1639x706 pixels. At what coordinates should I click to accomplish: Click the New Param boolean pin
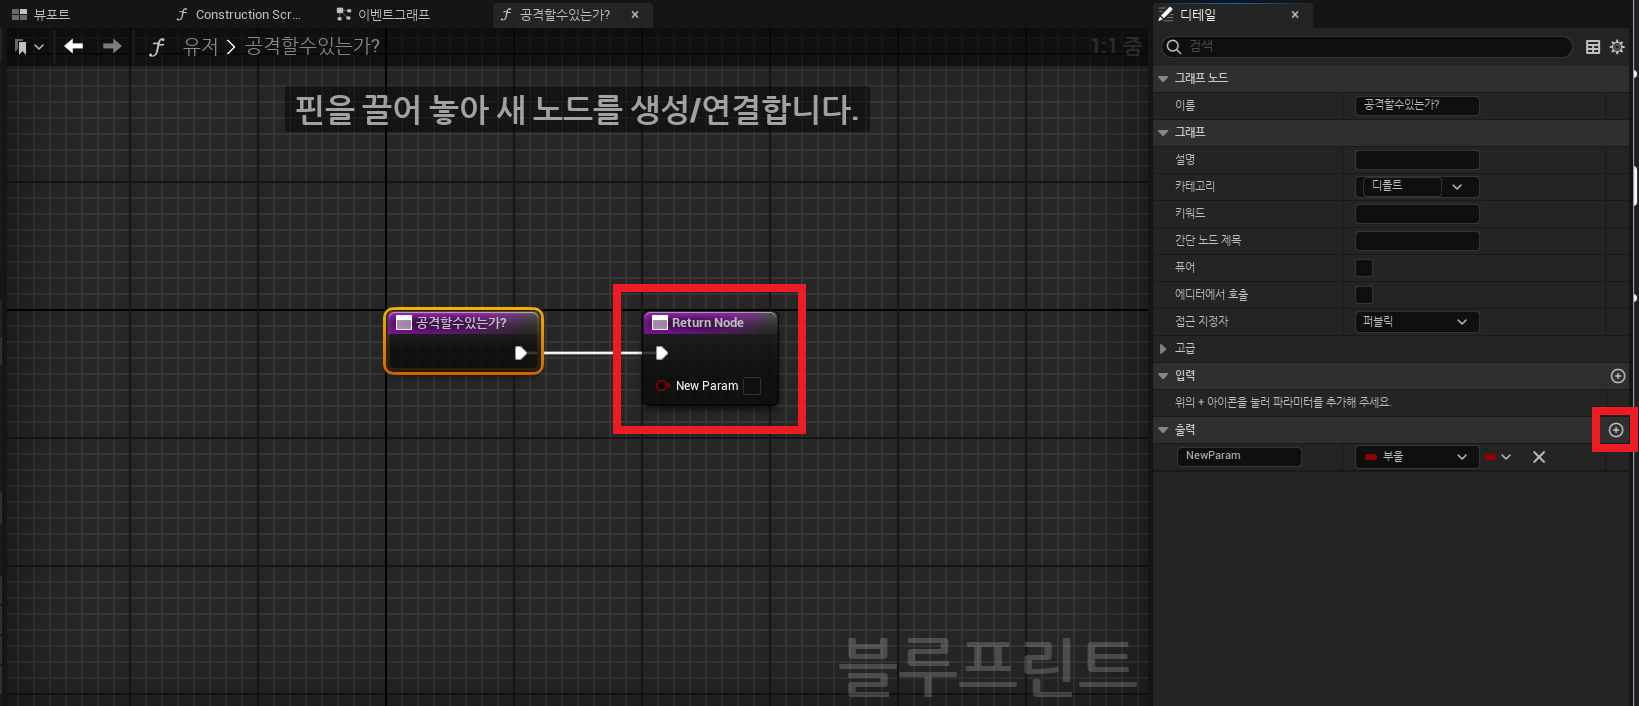(x=662, y=386)
